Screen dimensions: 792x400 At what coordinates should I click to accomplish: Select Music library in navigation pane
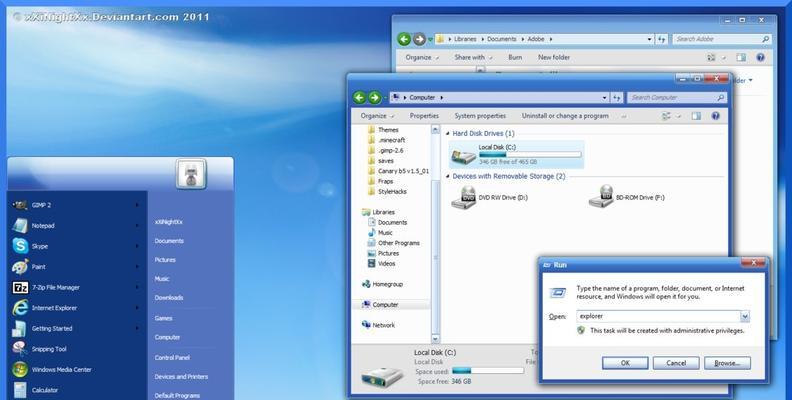click(380, 233)
